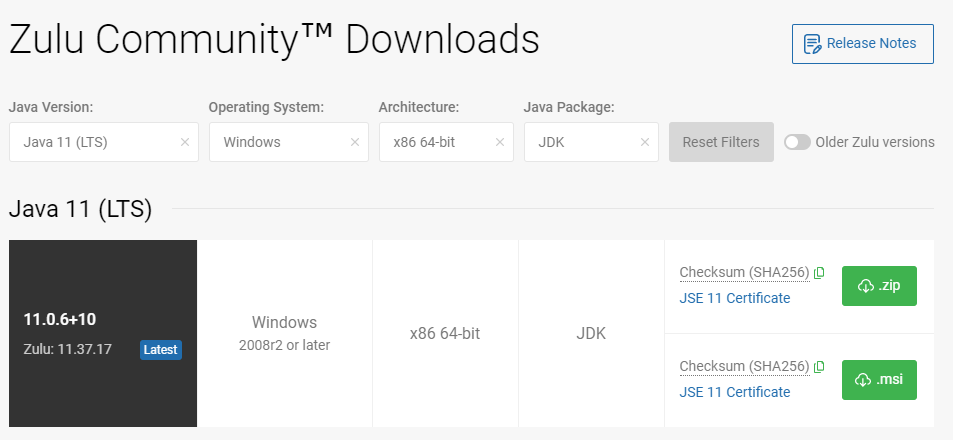Click the cloud download icon on .msi

[863, 380]
